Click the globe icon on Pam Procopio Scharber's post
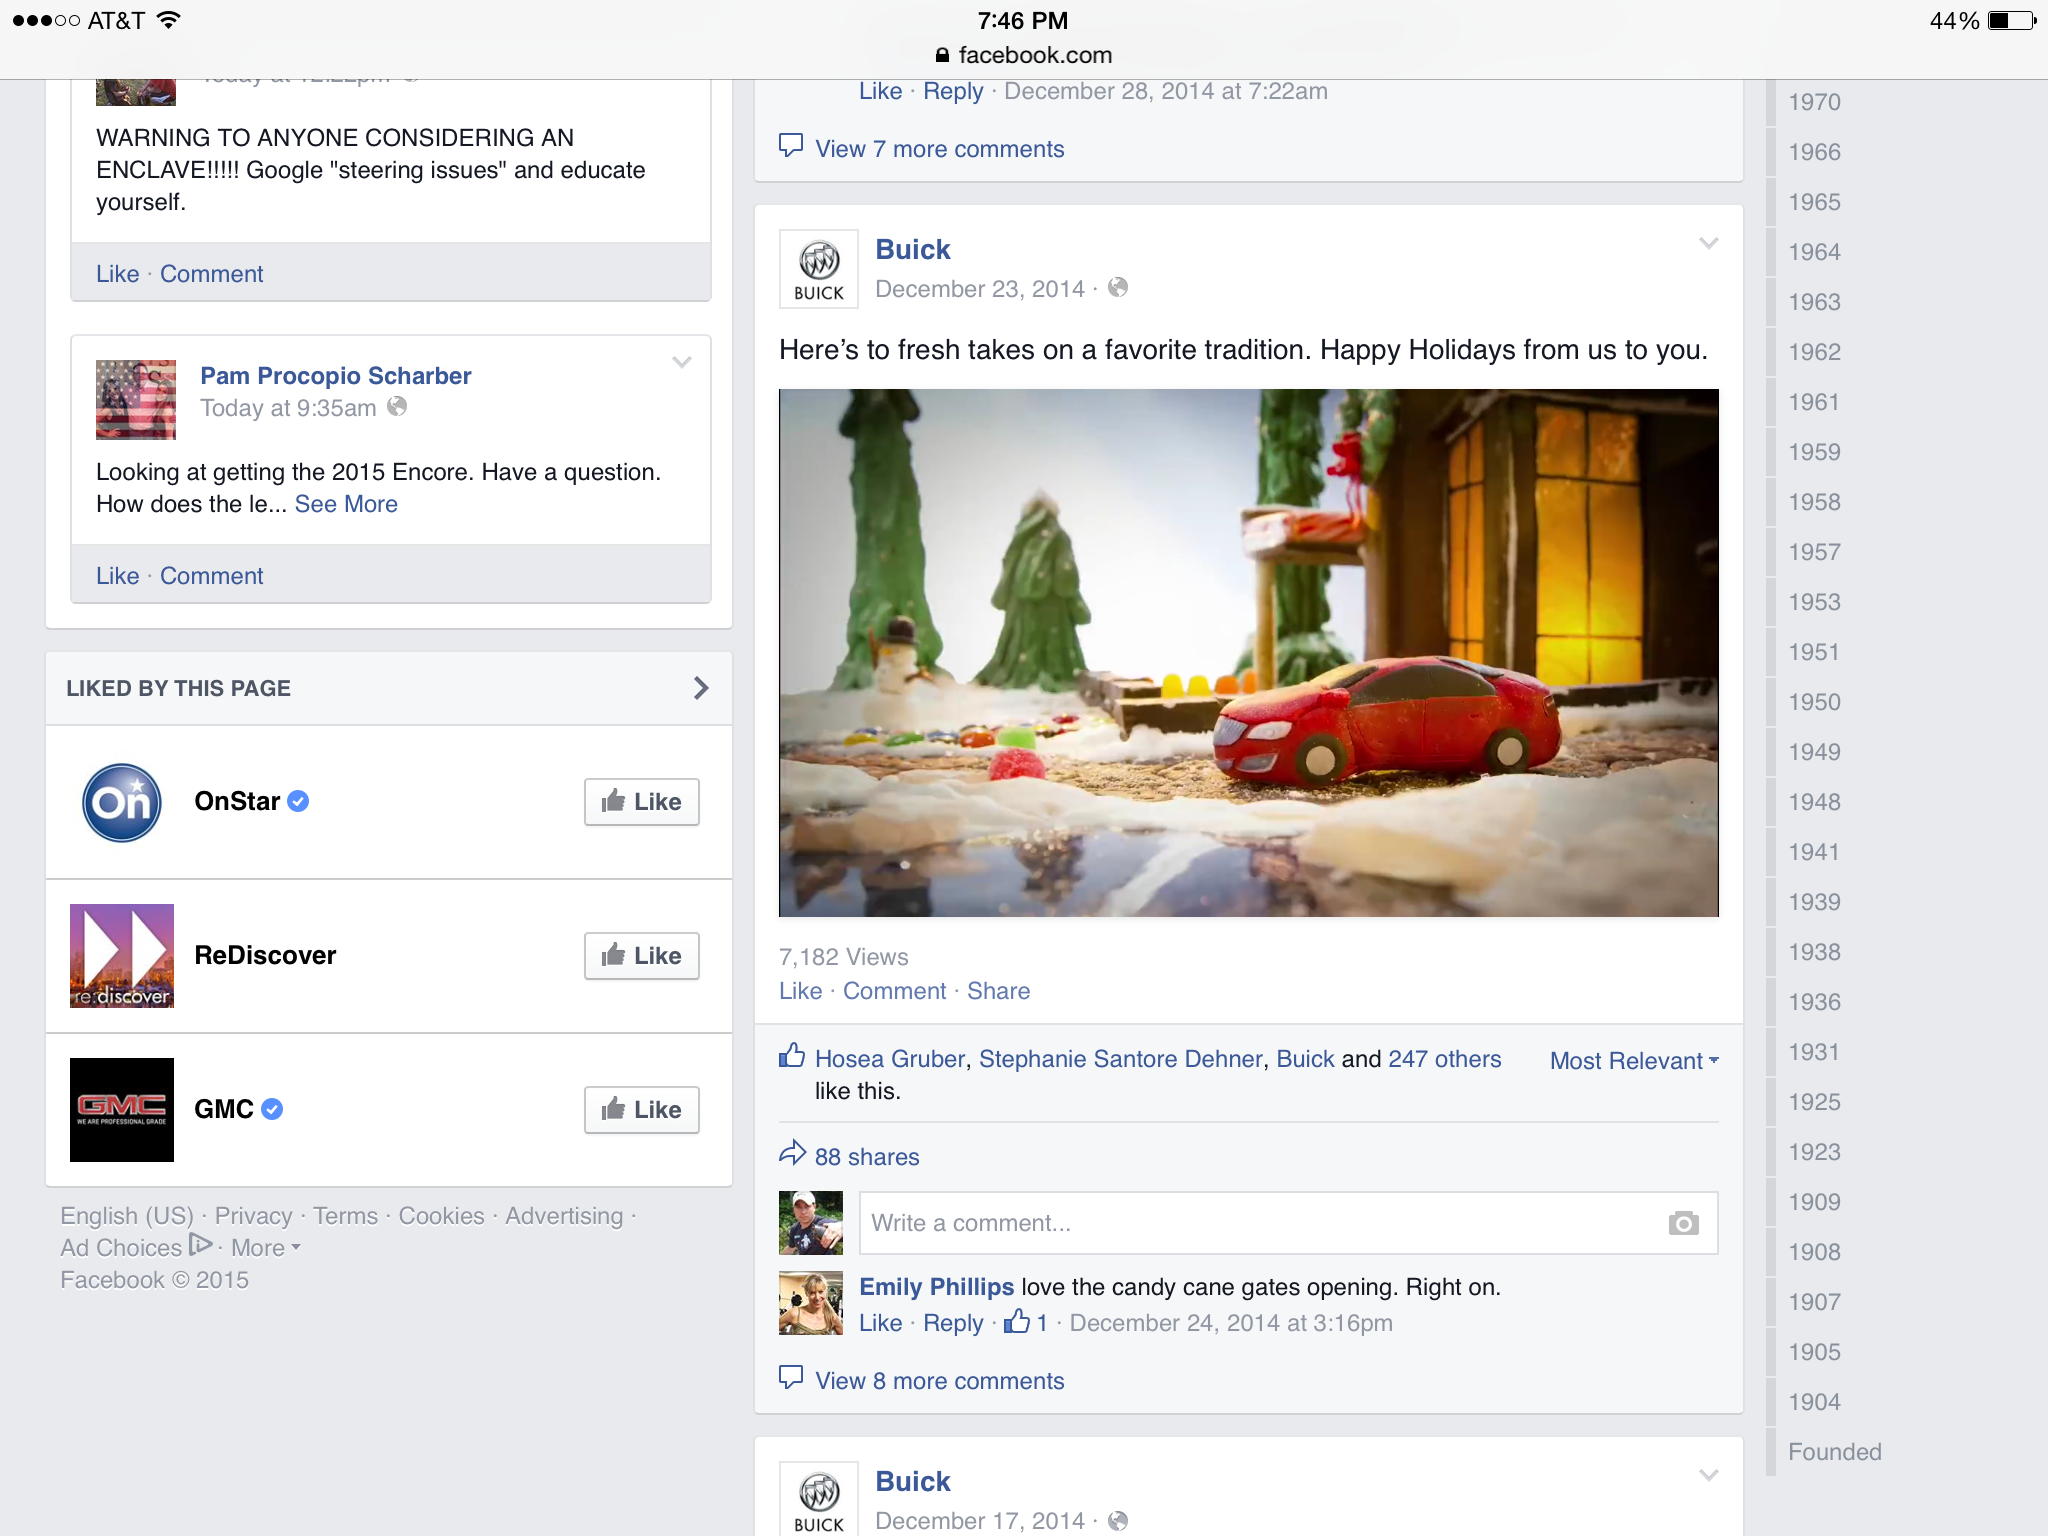The width and height of the screenshot is (2048, 1536). (x=397, y=406)
